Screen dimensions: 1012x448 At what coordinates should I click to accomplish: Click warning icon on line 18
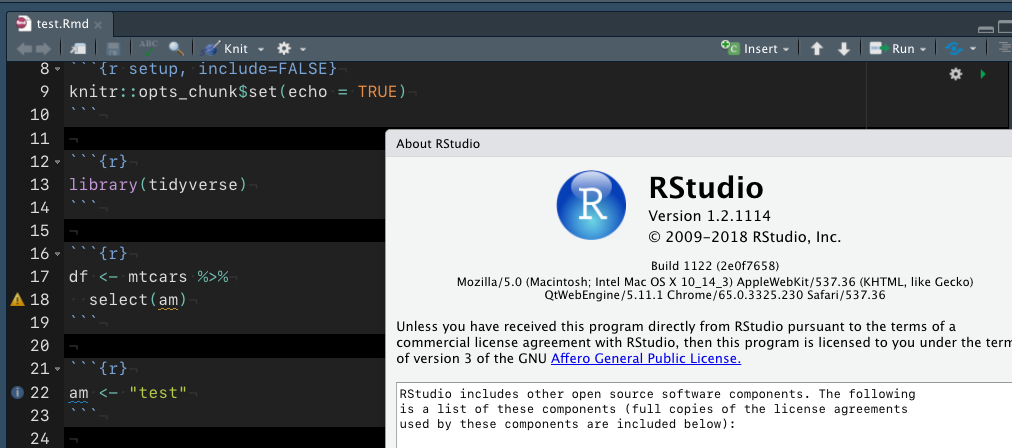[x=17, y=300]
